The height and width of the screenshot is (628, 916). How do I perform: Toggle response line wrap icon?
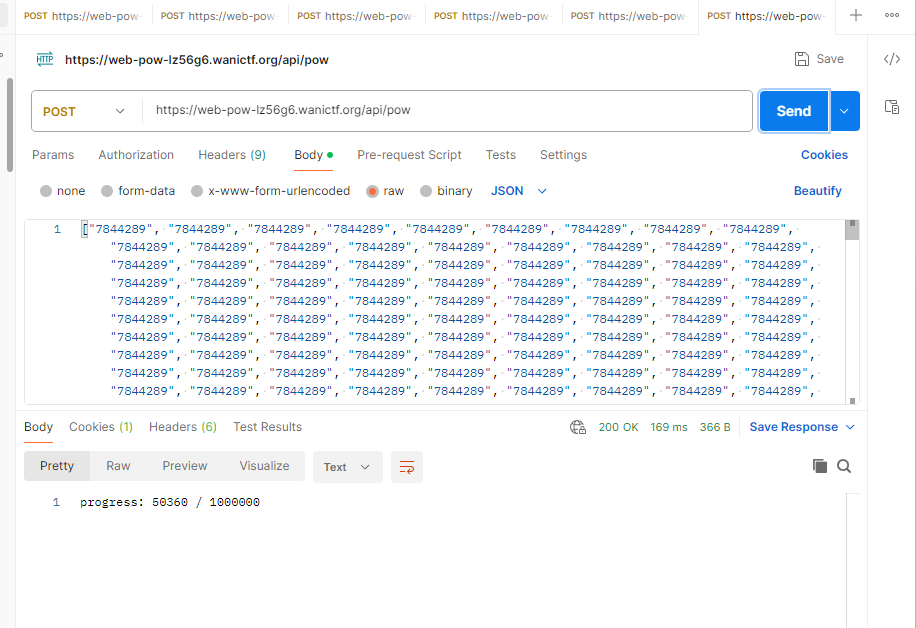407,467
